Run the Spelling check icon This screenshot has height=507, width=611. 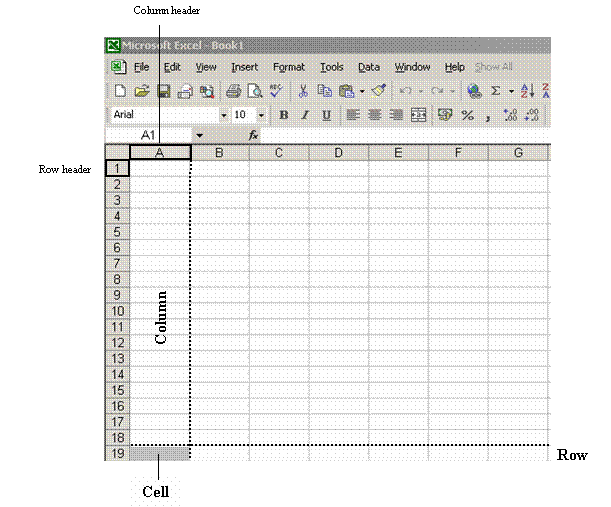(276, 91)
